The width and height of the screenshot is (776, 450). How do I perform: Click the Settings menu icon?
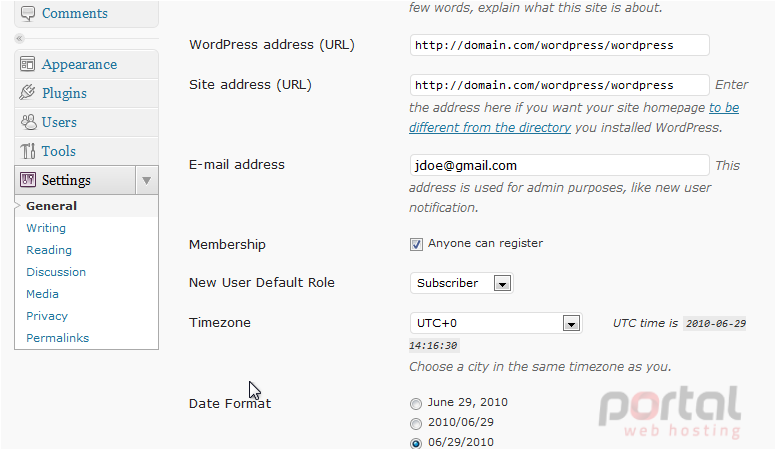[28, 180]
